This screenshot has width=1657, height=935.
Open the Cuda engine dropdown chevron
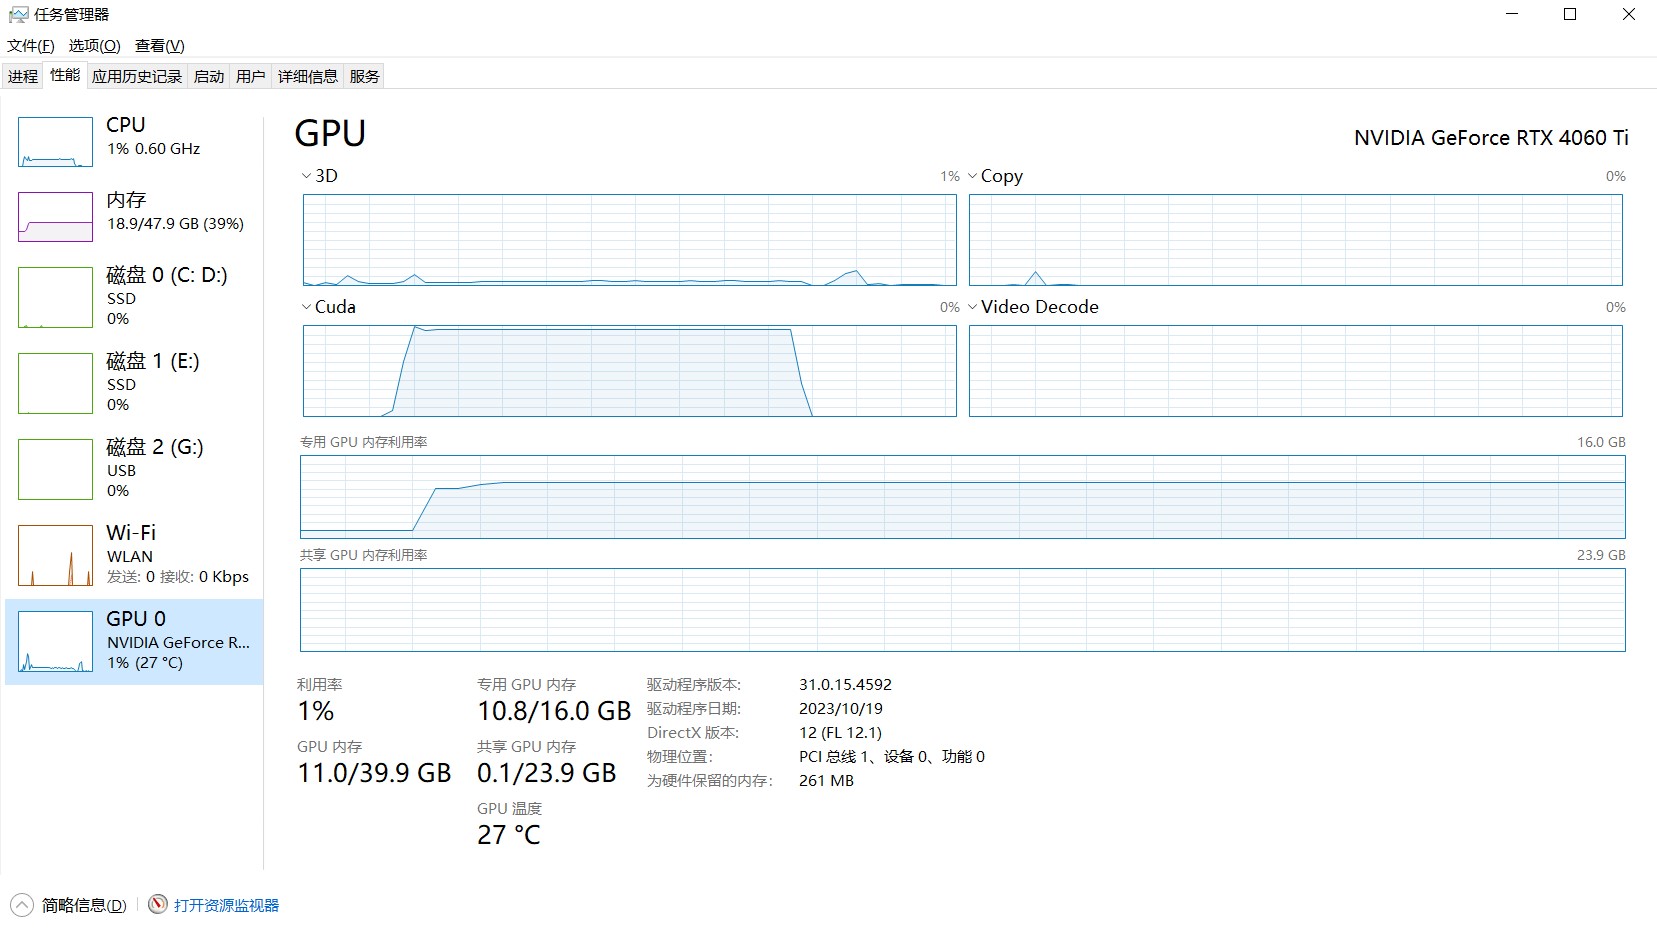tap(306, 307)
